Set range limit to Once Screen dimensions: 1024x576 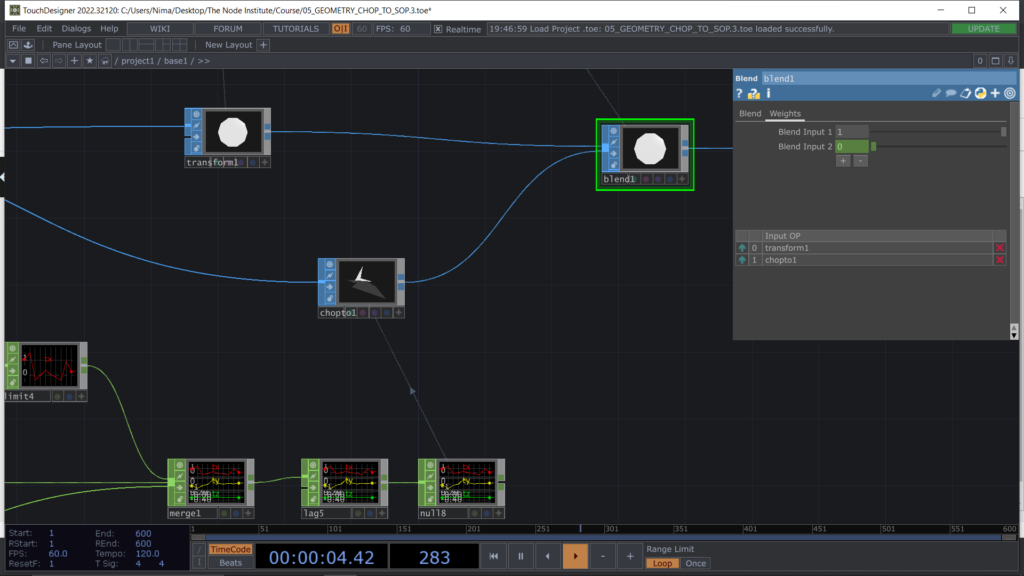pyautogui.click(x=696, y=564)
